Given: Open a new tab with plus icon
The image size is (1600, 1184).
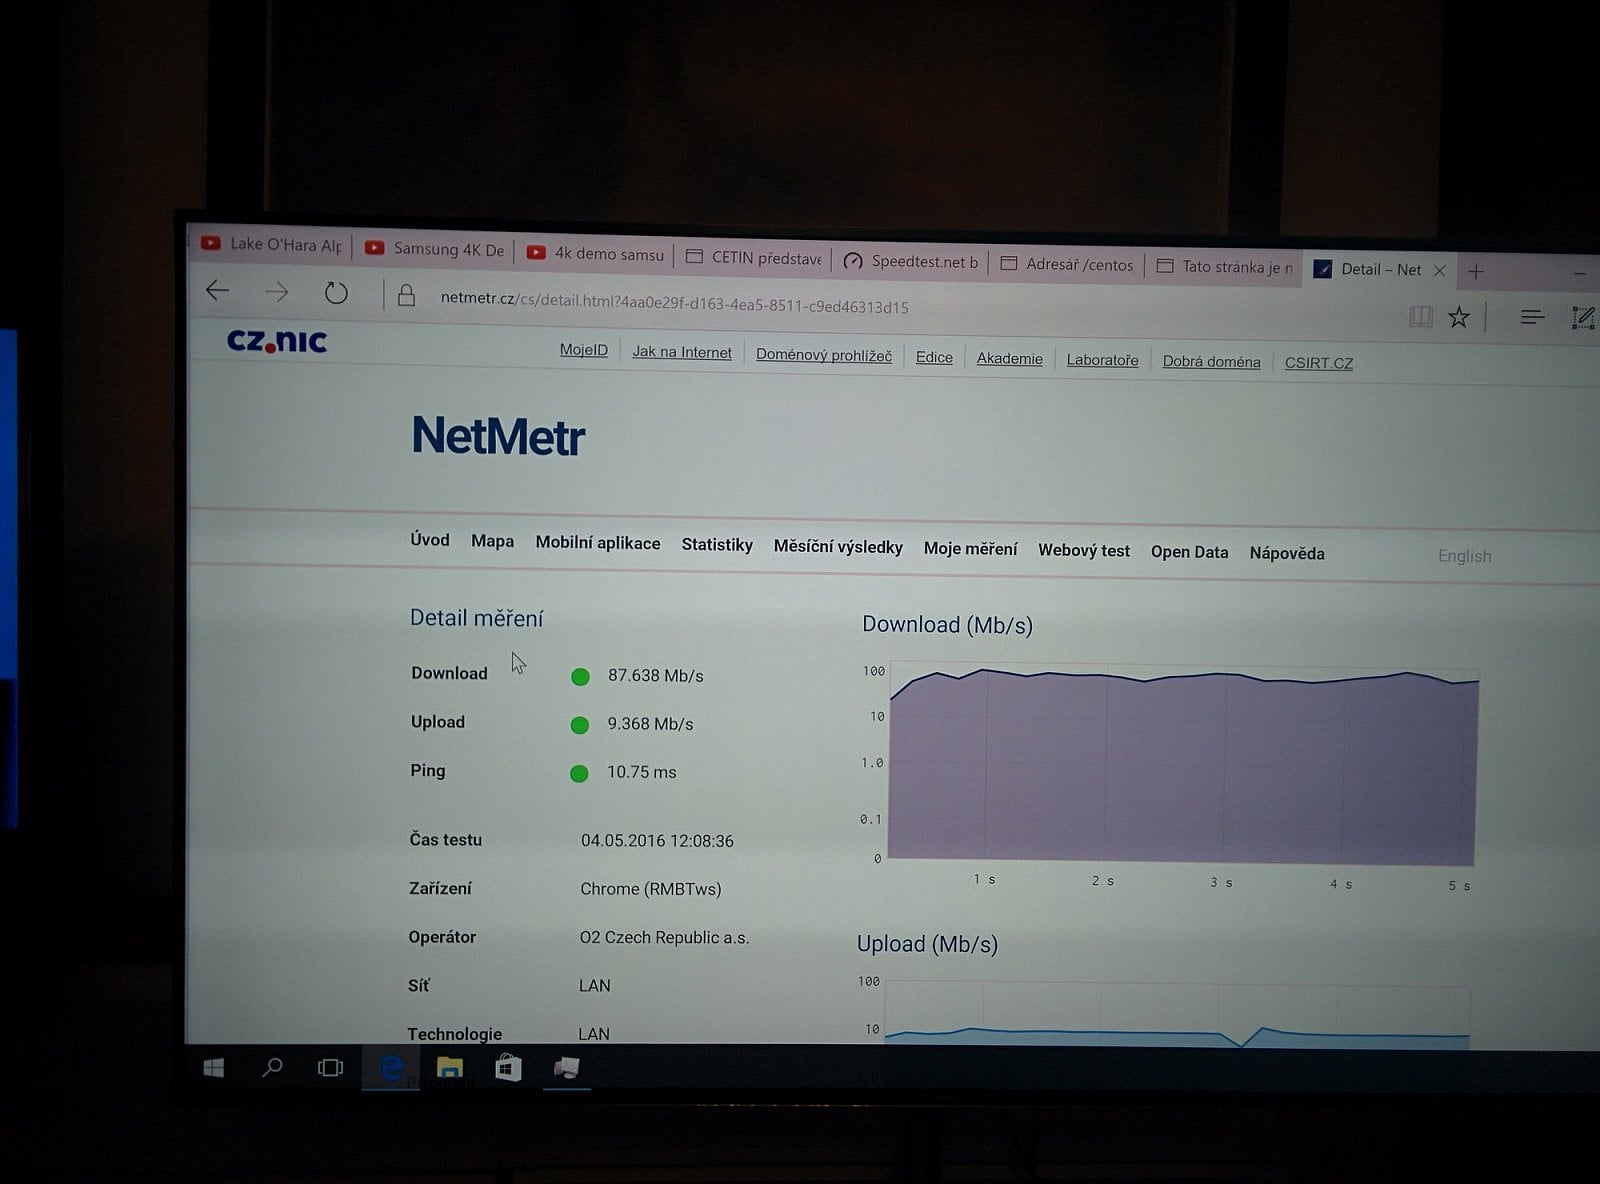Looking at the screenshot, I should tap(1476, 271).
